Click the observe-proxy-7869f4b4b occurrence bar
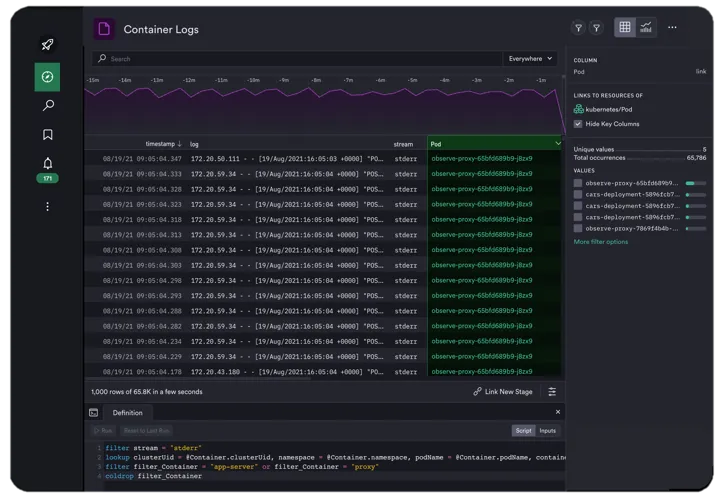720x499 pixels. click(x=695, y=229)
